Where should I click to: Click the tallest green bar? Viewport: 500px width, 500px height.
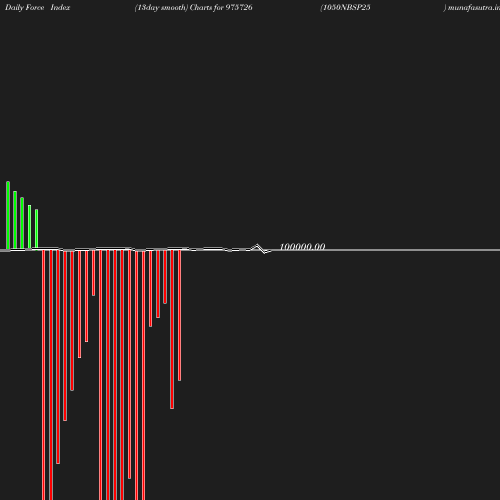(8, 215)
